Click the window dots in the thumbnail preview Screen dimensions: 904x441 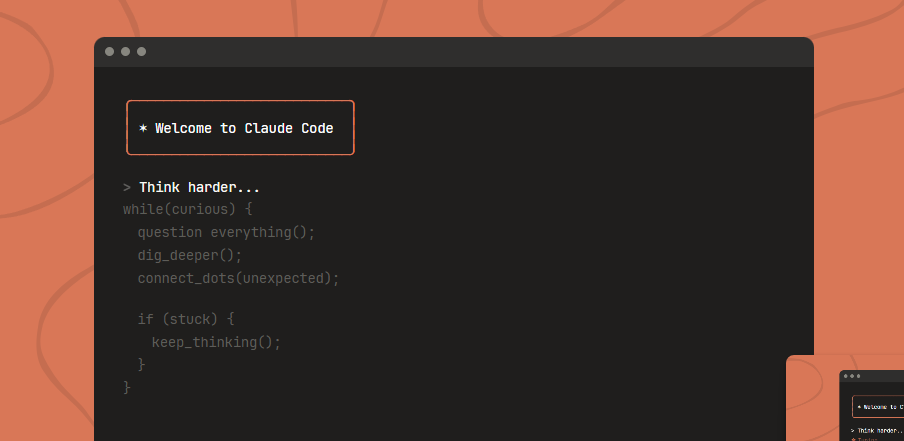pyautogui.click(x=851, y=376)
